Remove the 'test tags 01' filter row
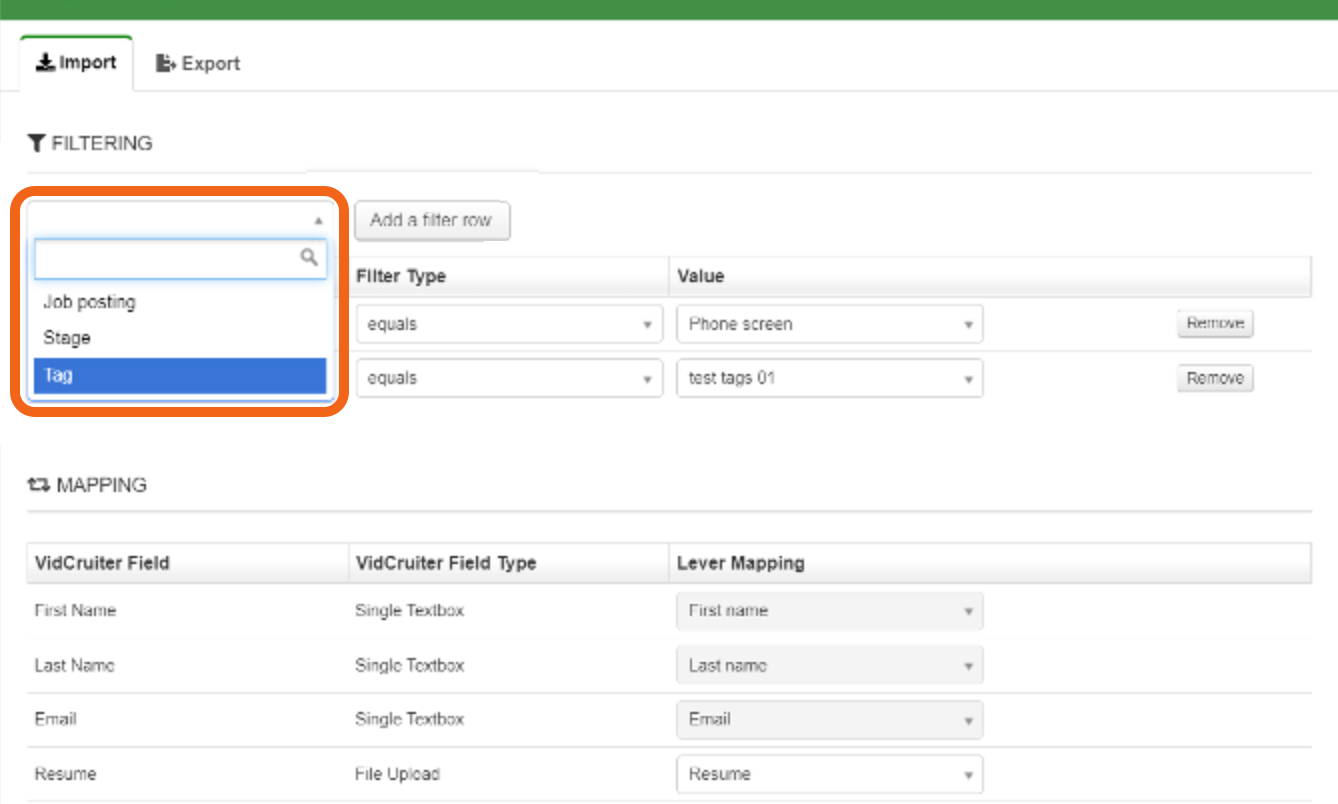Image resolution: width=1338 pixels, height=804 pixels. pos(1215,378)
